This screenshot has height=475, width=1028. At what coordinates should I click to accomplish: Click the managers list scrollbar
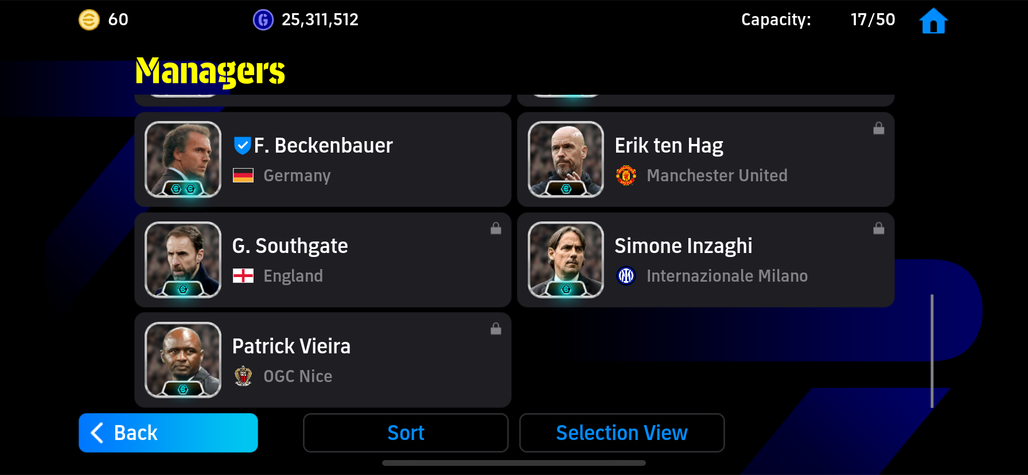932,351
